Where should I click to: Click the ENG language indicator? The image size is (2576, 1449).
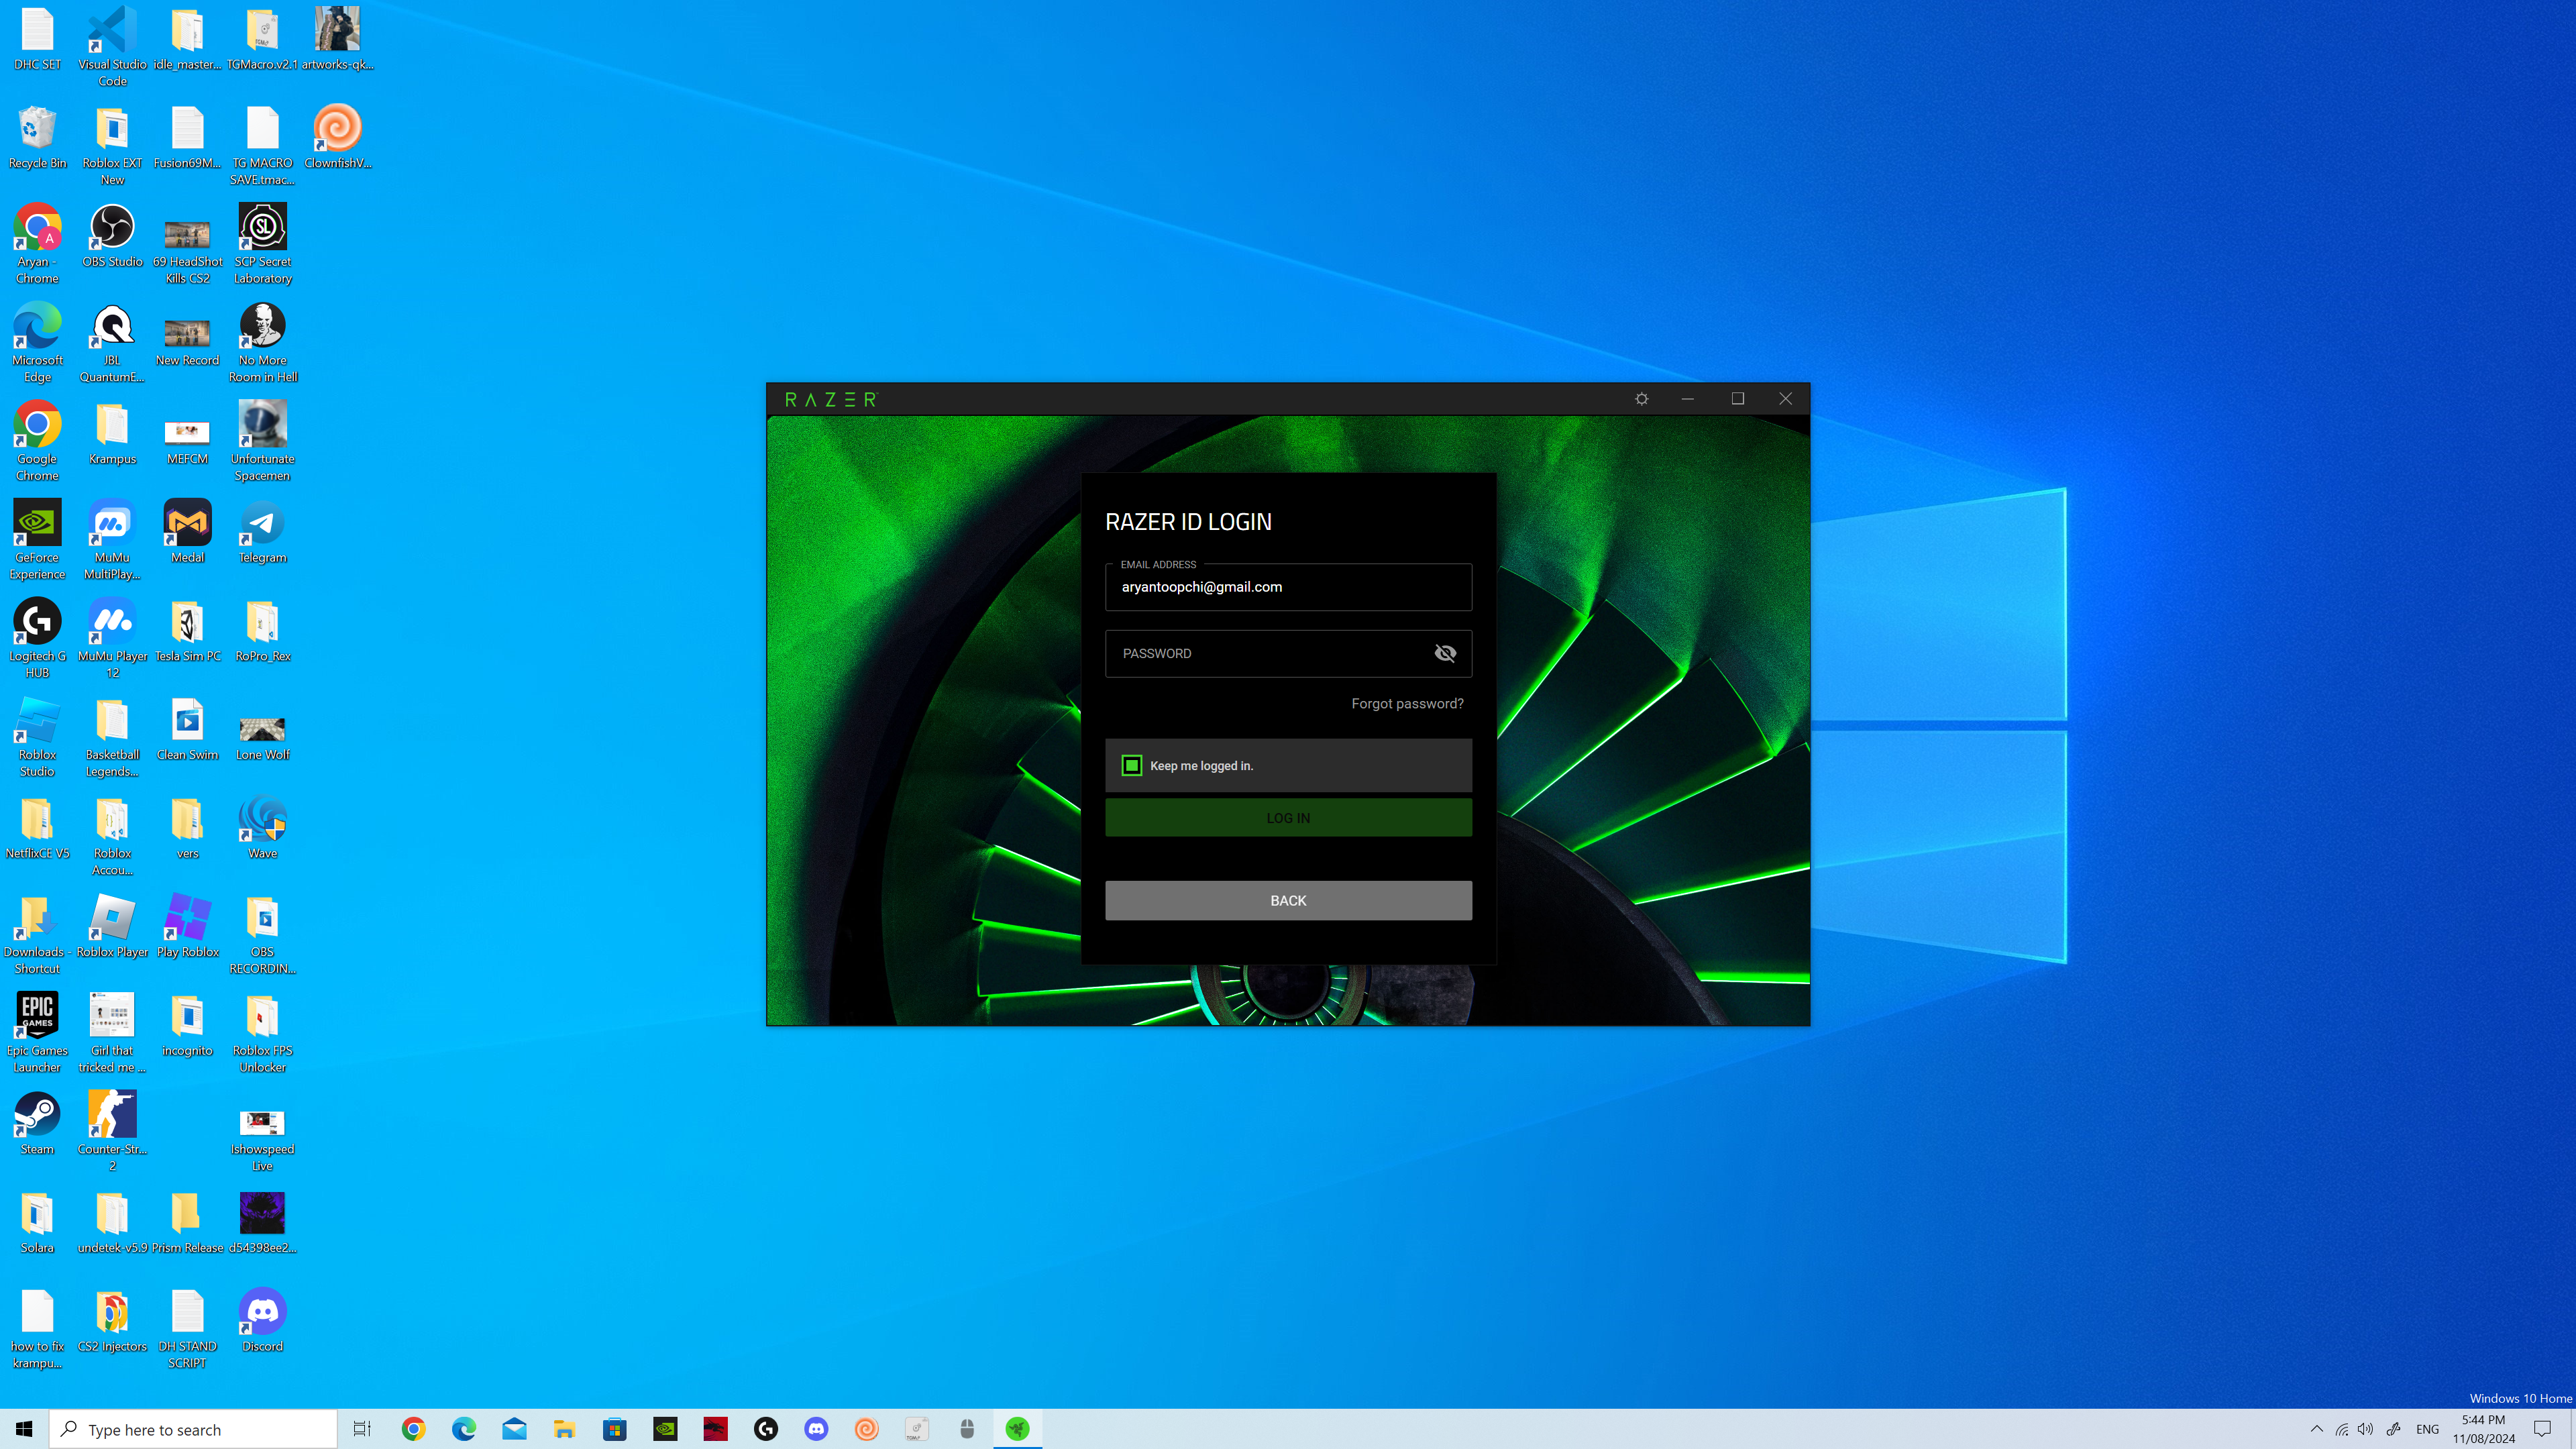pos(2427,1429)
